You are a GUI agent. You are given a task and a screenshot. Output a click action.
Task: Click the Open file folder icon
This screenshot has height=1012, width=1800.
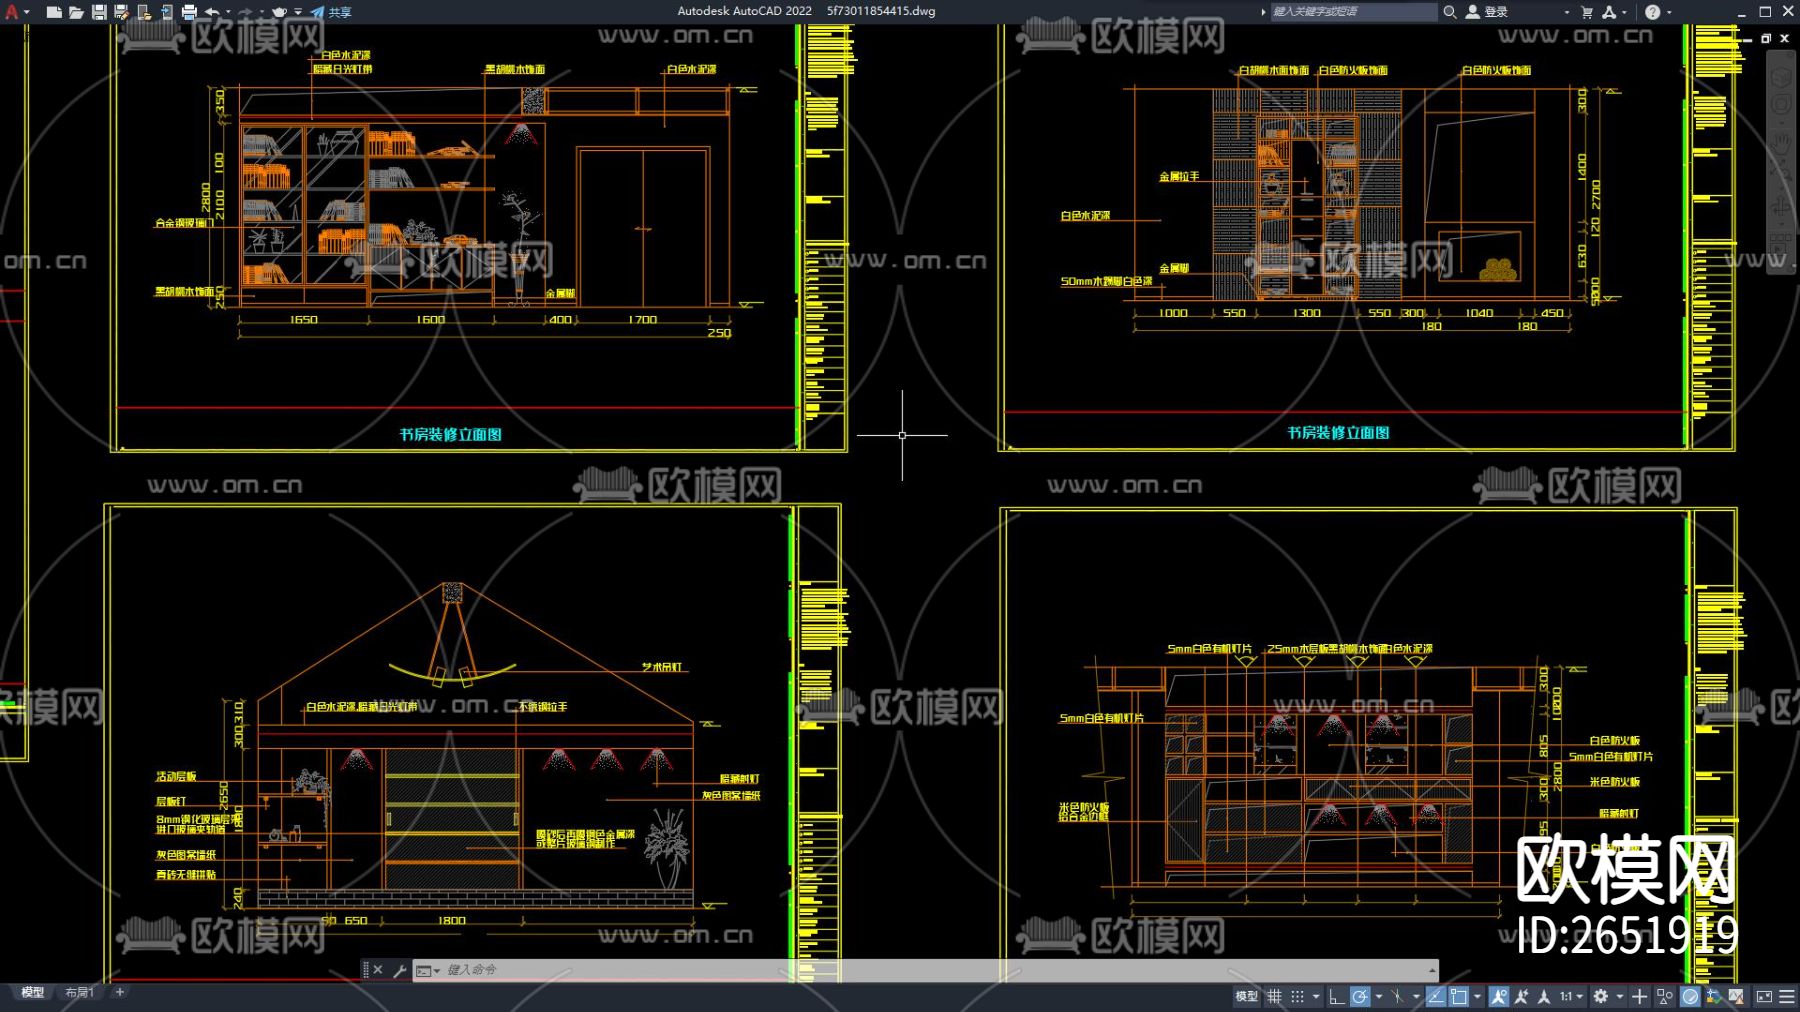pos(76,12)
